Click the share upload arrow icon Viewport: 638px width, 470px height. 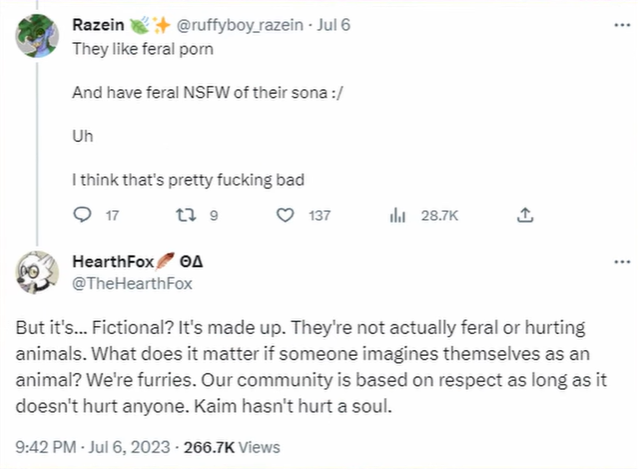coord(526,215)
